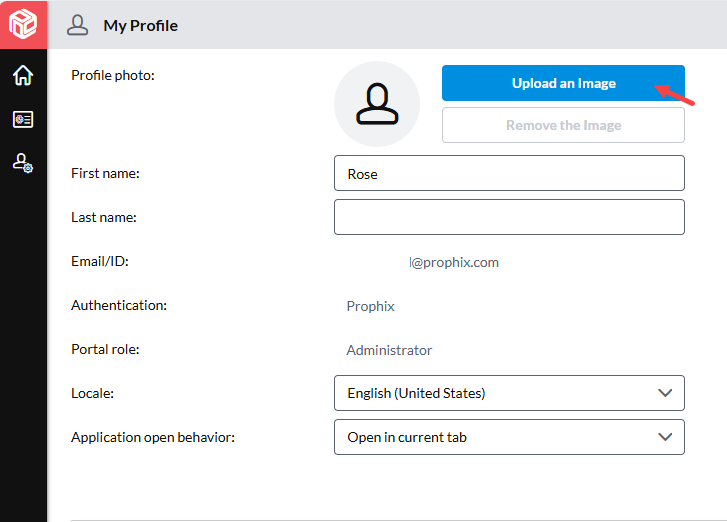Click the Profile photo label

(113, 75)
